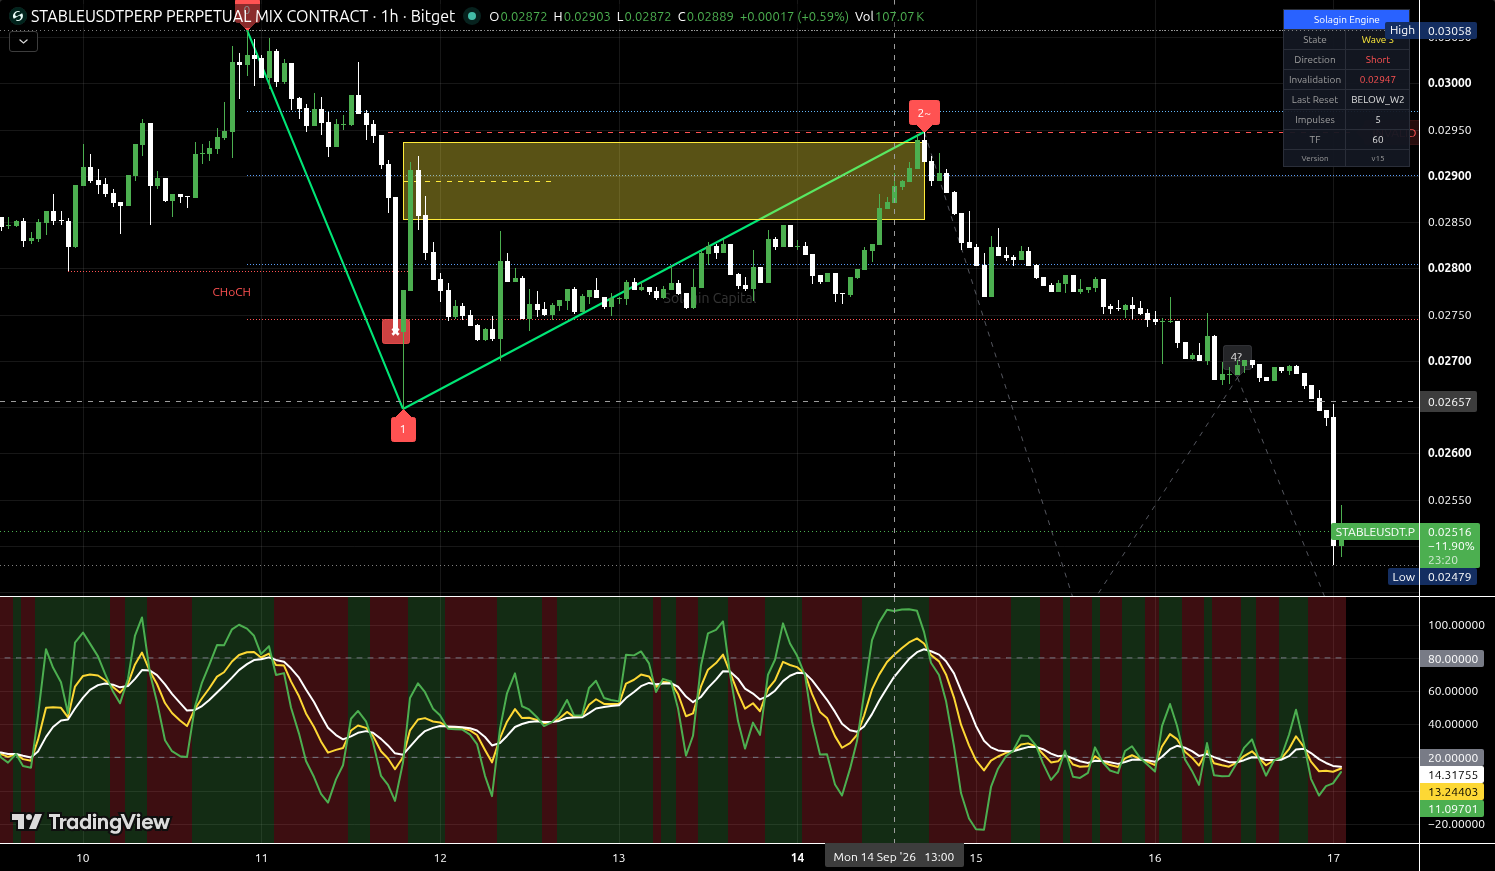Viewport: 1495px width, 871px height.
Task: Click the Low price tag label
Action: [1403, 577]
